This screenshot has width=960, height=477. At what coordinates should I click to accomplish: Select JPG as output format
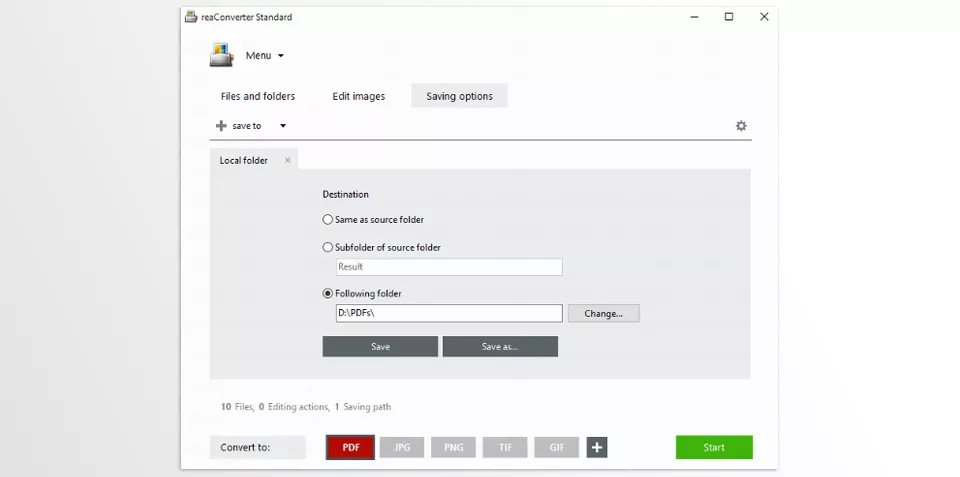[402, 447]
